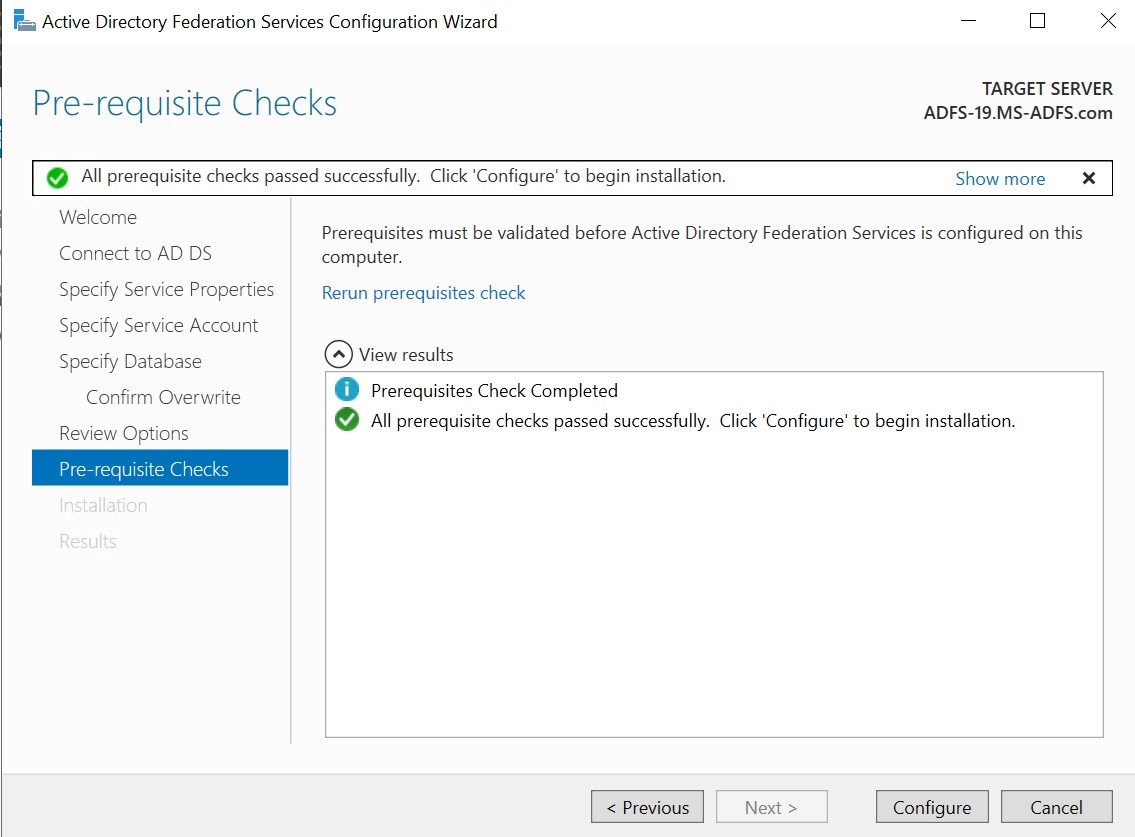The width and height of the screenshot is (1135, 837).
Task: Click the Previous button
Action: [x=647, y=807]
